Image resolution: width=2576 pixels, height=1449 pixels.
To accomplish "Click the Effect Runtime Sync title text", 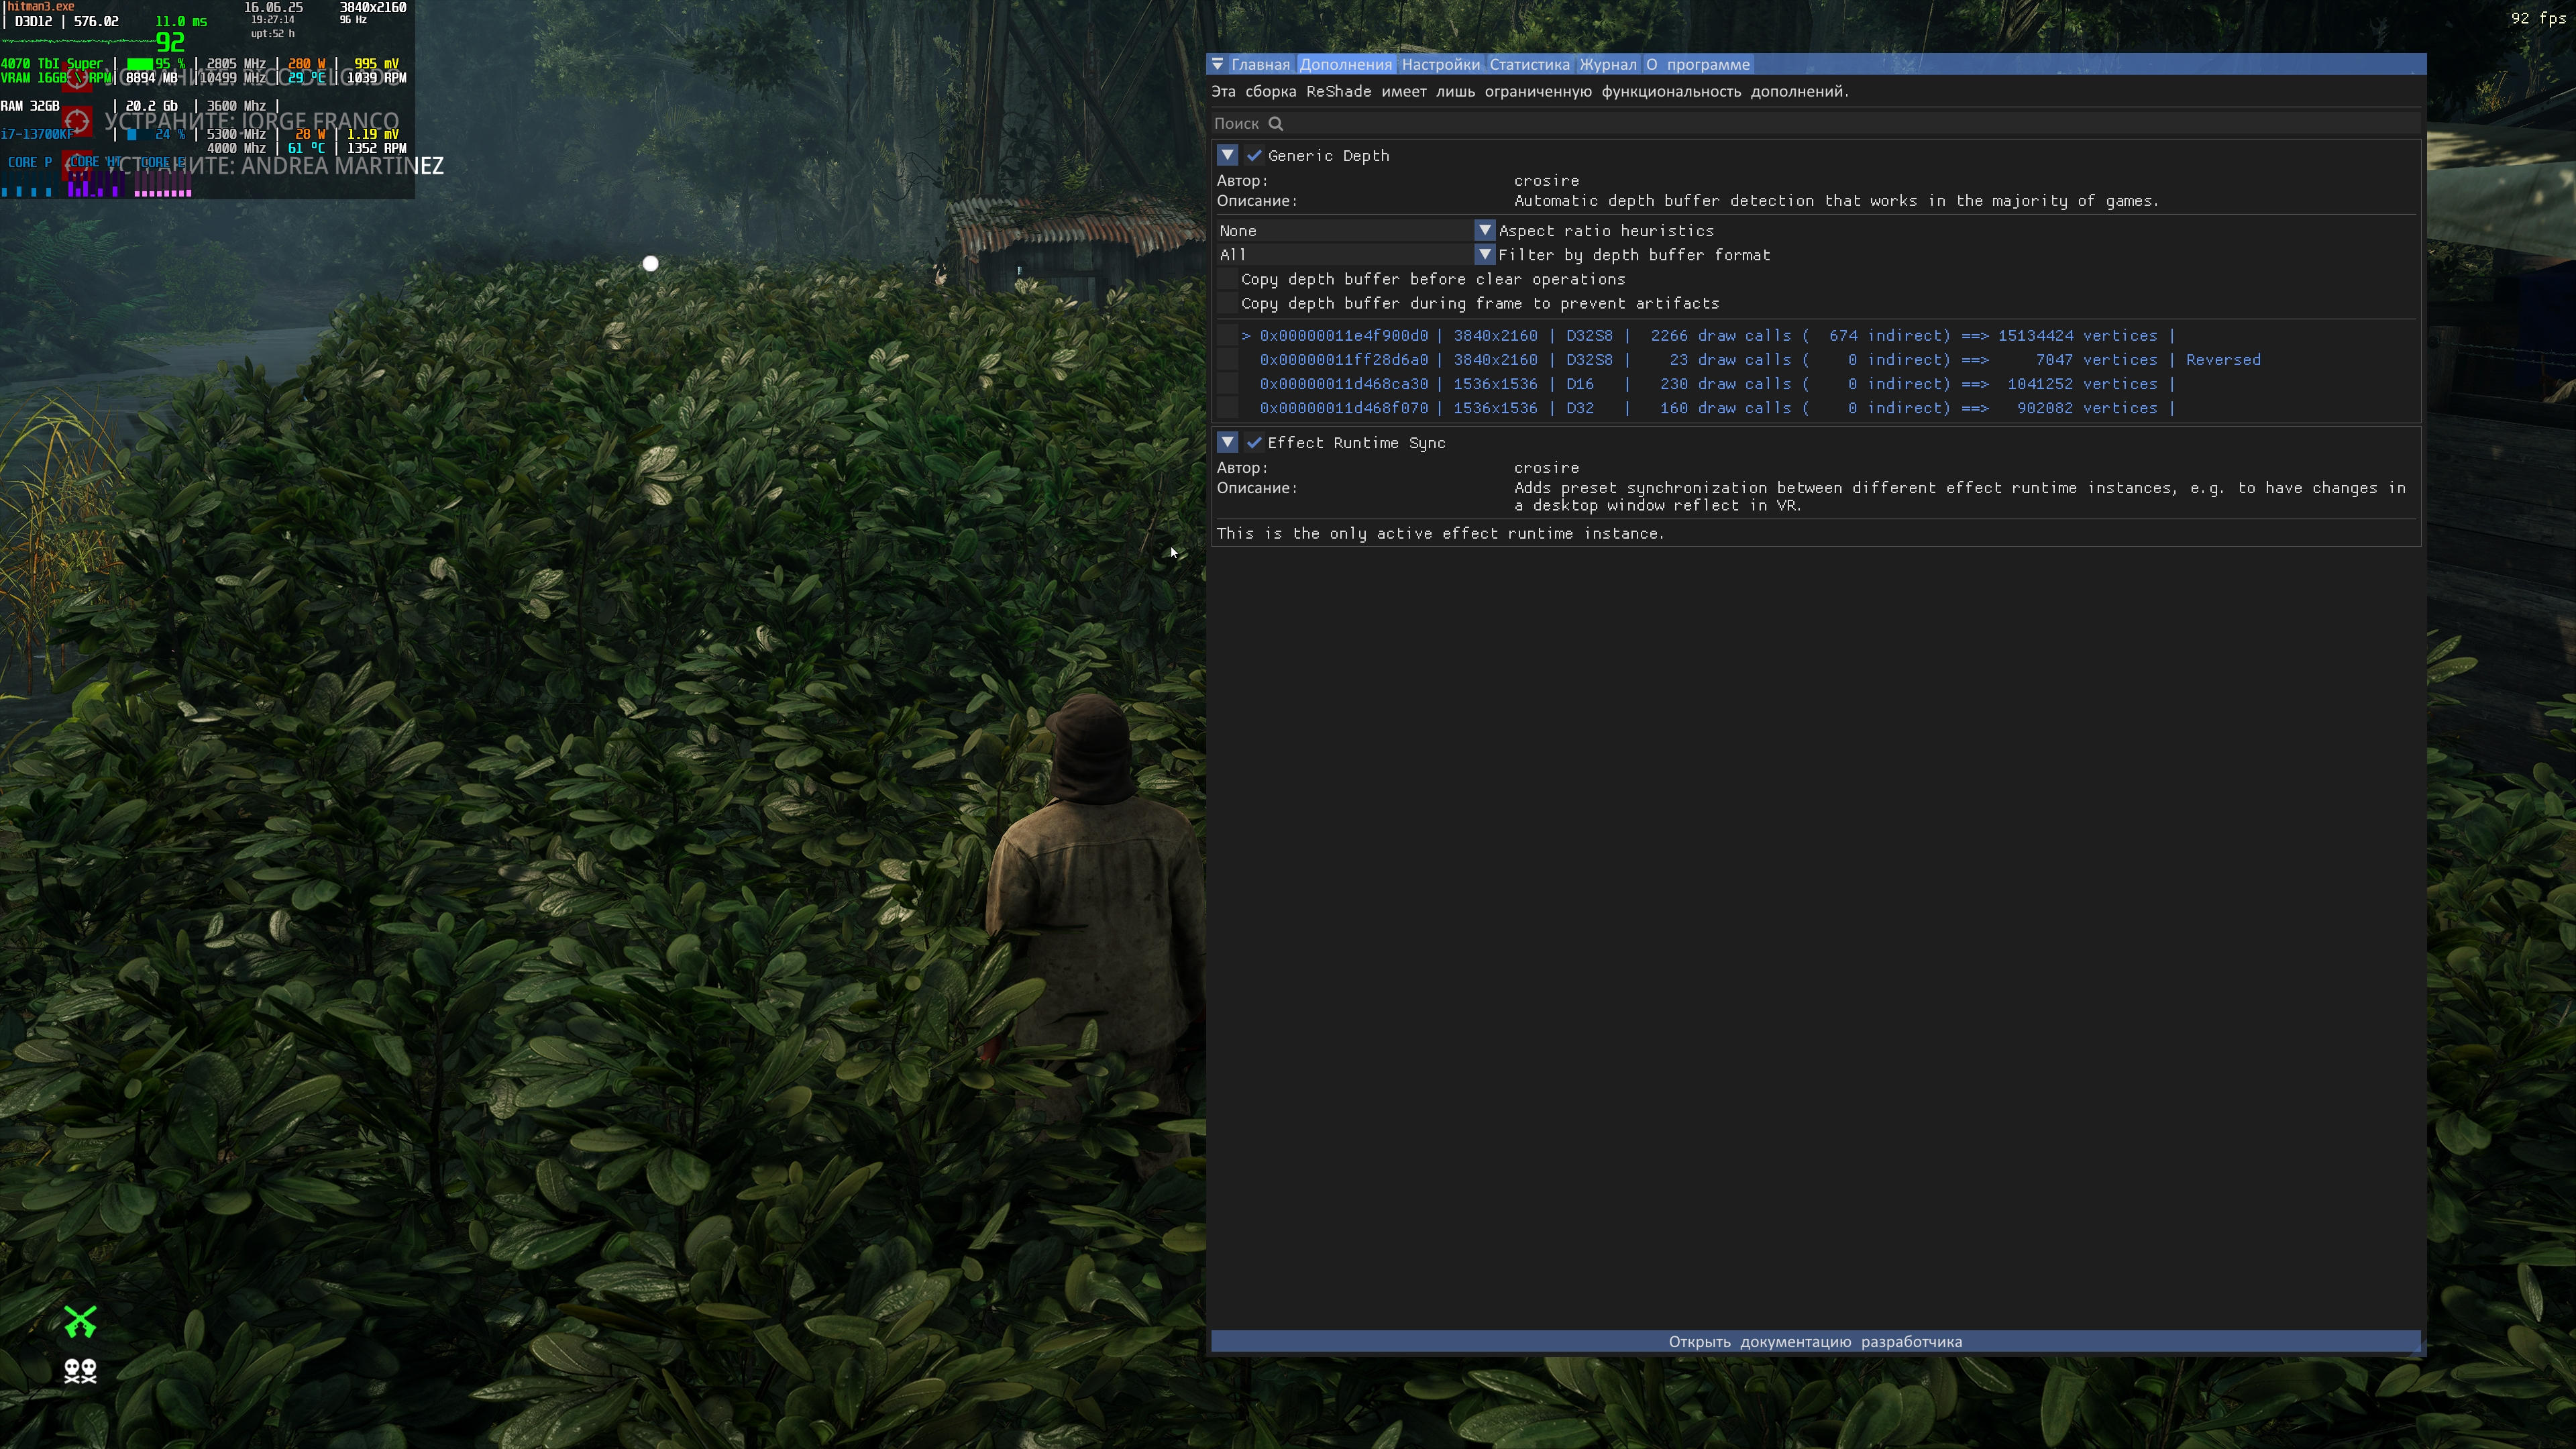I will click(x=1356, y=442).
